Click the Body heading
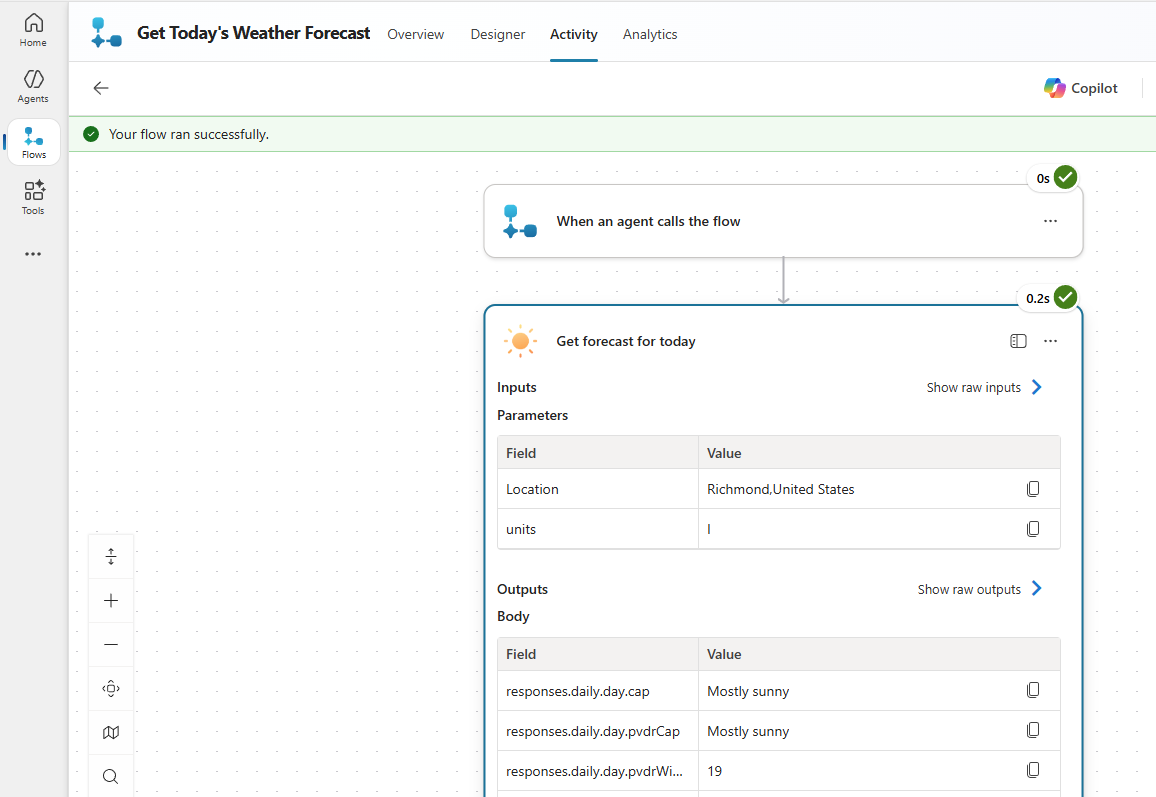 (x=513, y=616)
